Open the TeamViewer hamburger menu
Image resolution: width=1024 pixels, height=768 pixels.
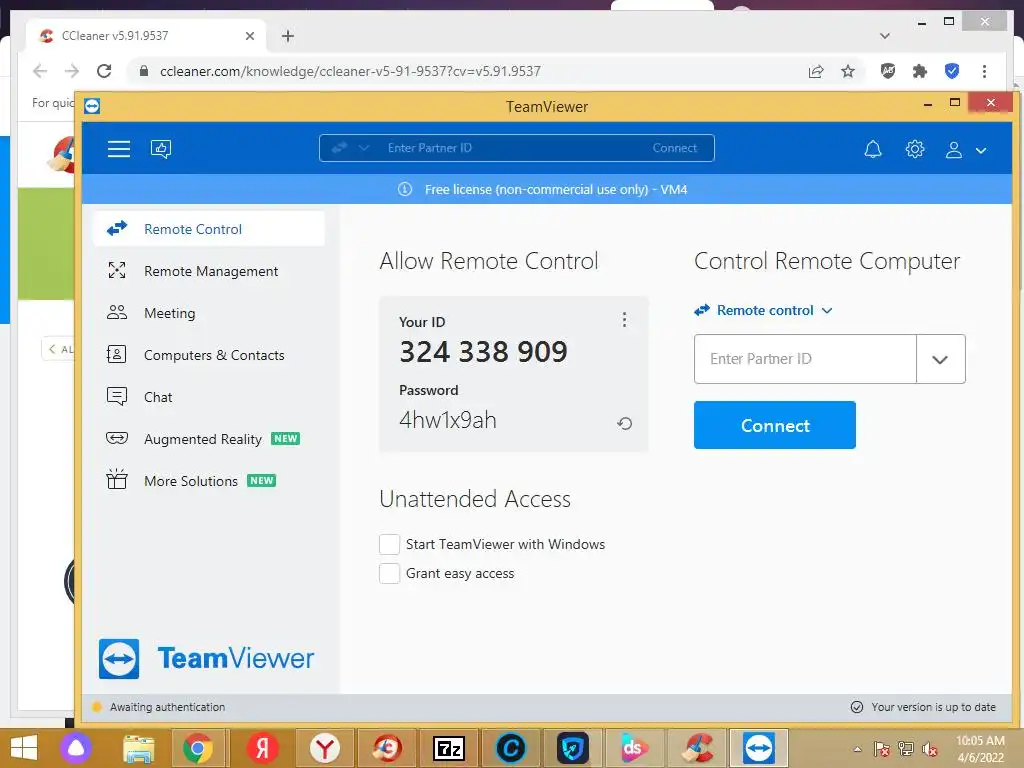tap(118, 149)
